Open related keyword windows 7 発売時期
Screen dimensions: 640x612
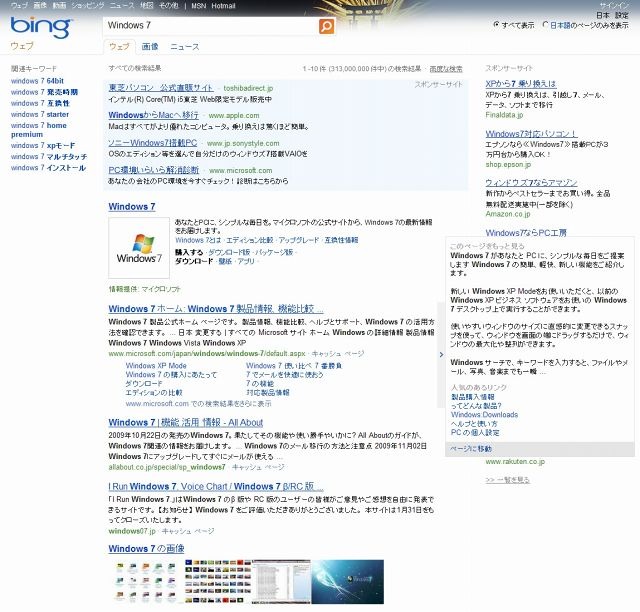pyautogui.click(x=44, y=92)
